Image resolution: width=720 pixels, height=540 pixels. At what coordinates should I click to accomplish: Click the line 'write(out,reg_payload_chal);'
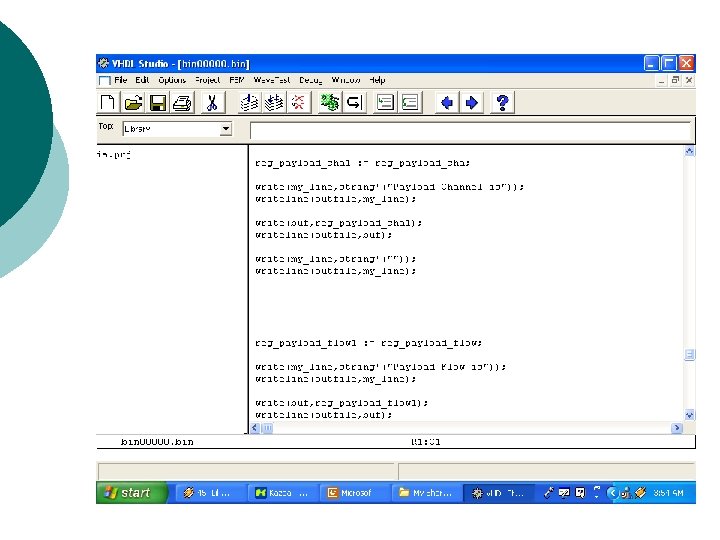click(338, 223)
